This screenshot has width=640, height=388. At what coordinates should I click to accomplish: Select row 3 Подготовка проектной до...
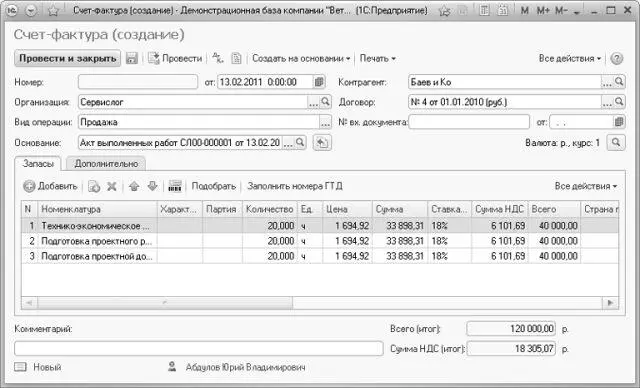[x=320, y=256]
